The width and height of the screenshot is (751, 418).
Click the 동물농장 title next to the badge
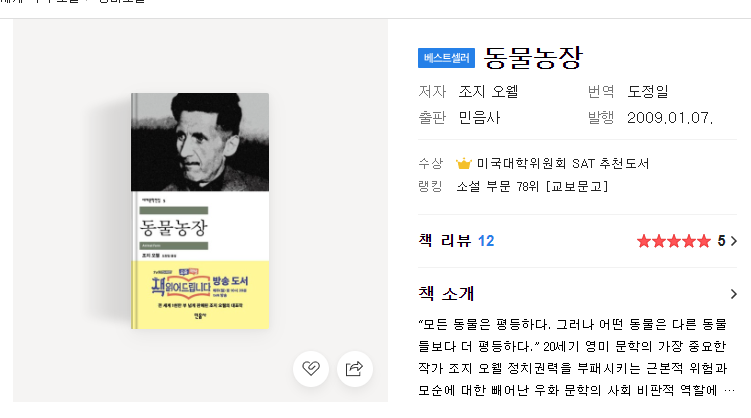(x=533, y=56)
